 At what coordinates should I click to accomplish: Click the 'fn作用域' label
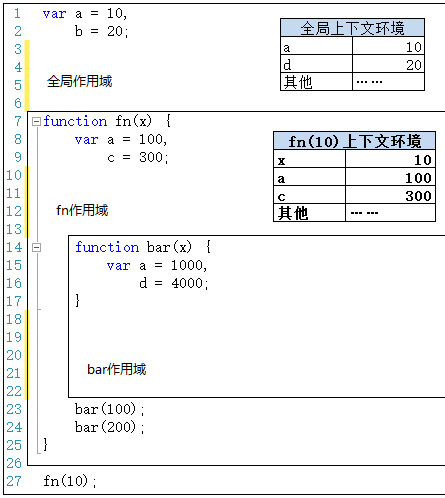[x=82, y=210]
